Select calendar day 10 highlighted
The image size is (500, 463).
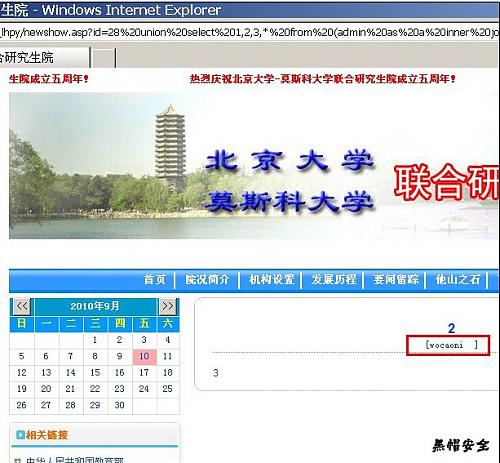[144, 356]
